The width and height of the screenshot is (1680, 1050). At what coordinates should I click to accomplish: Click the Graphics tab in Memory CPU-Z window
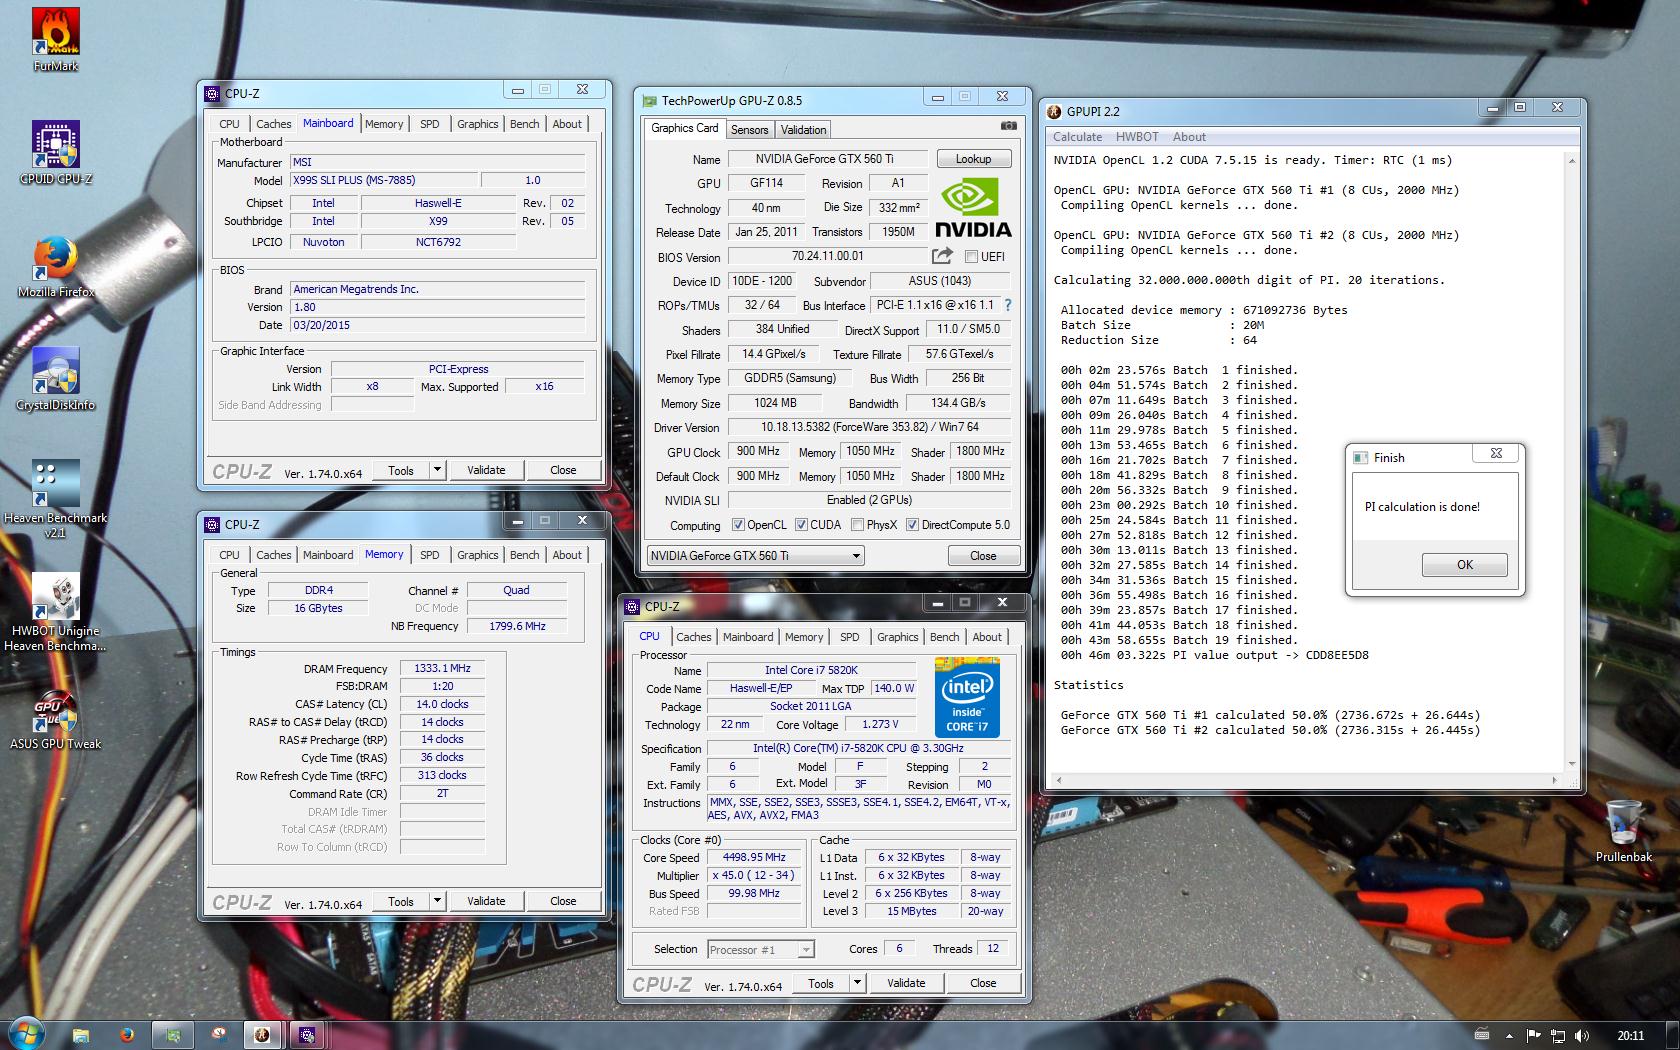pyautogui.click(x=477, y=555)
